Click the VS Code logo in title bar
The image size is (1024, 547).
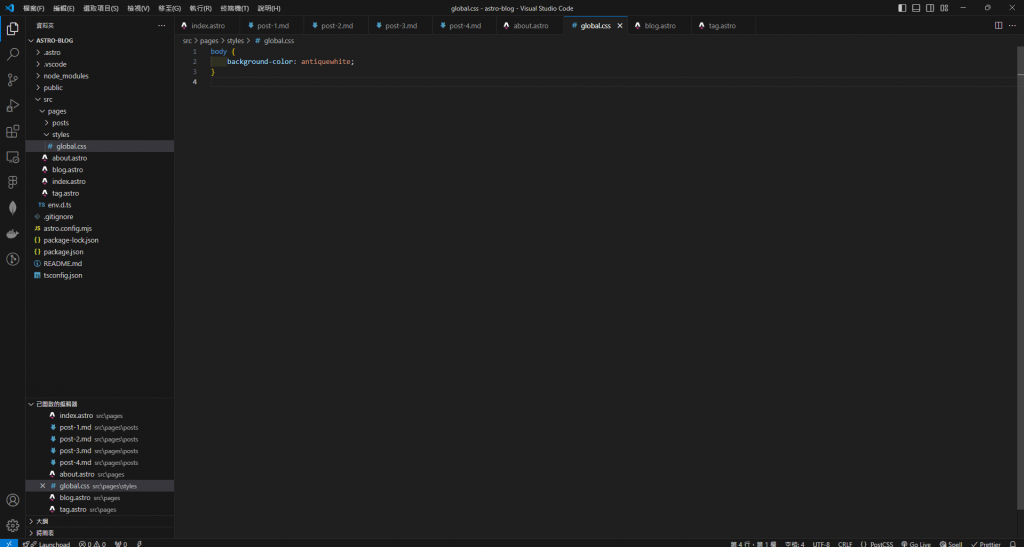click(9, 8)
